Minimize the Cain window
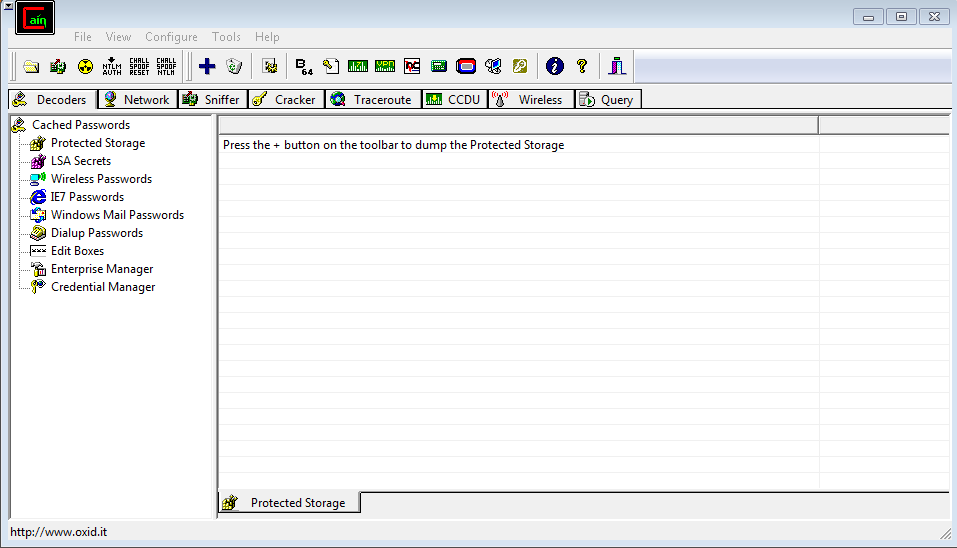 click(x=869, y=16)
